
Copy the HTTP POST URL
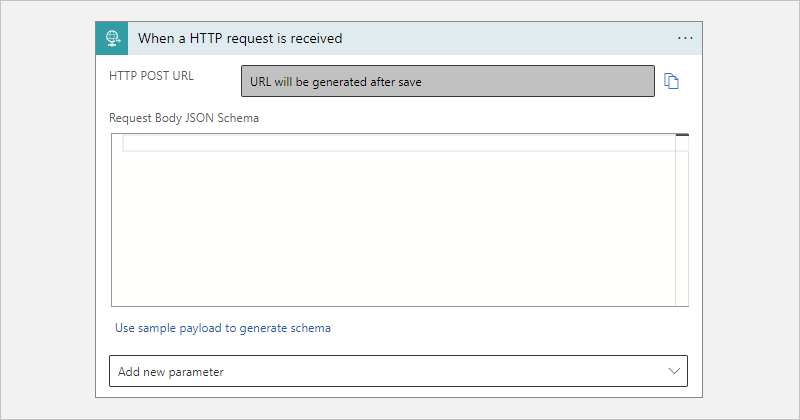pos(672,81)
